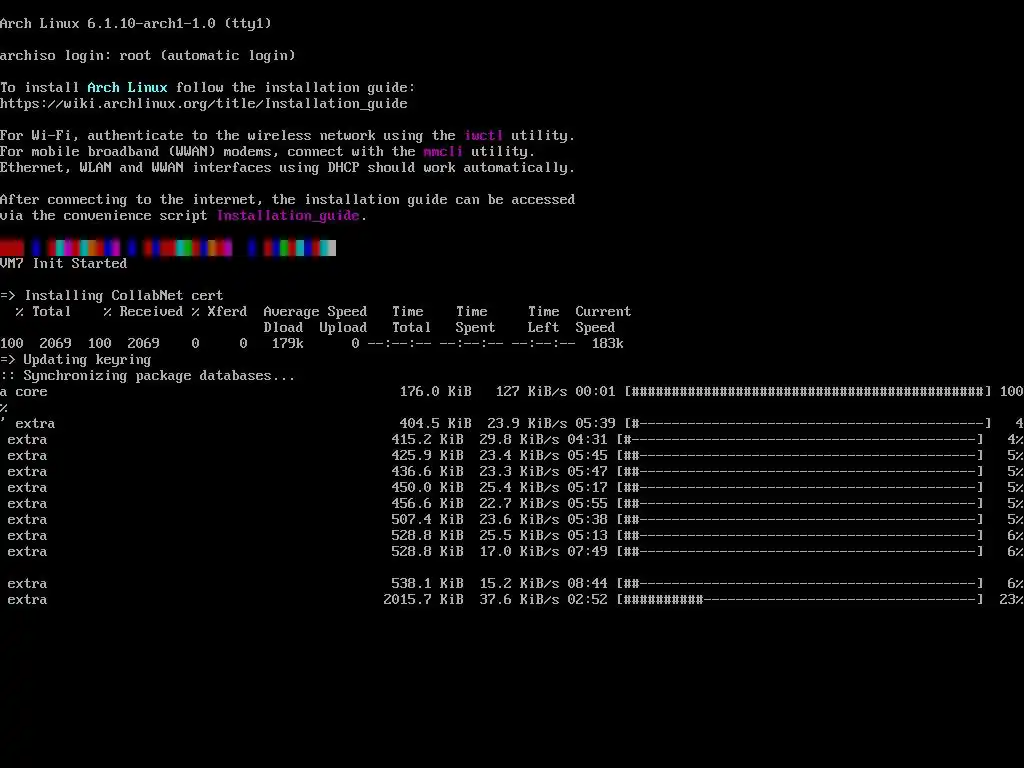Click the '% Received' column header

(143, 312)
